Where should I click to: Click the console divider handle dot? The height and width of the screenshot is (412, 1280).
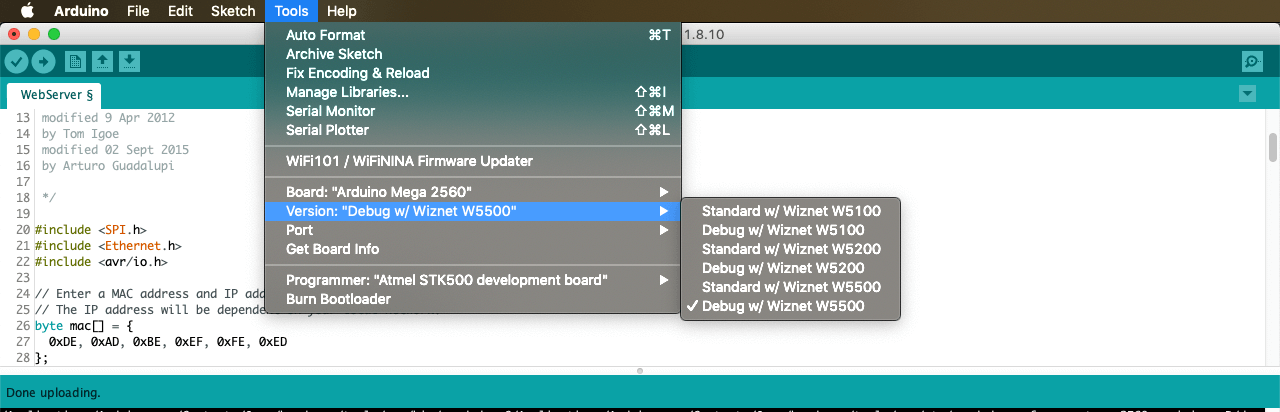(x=640, y=370)
